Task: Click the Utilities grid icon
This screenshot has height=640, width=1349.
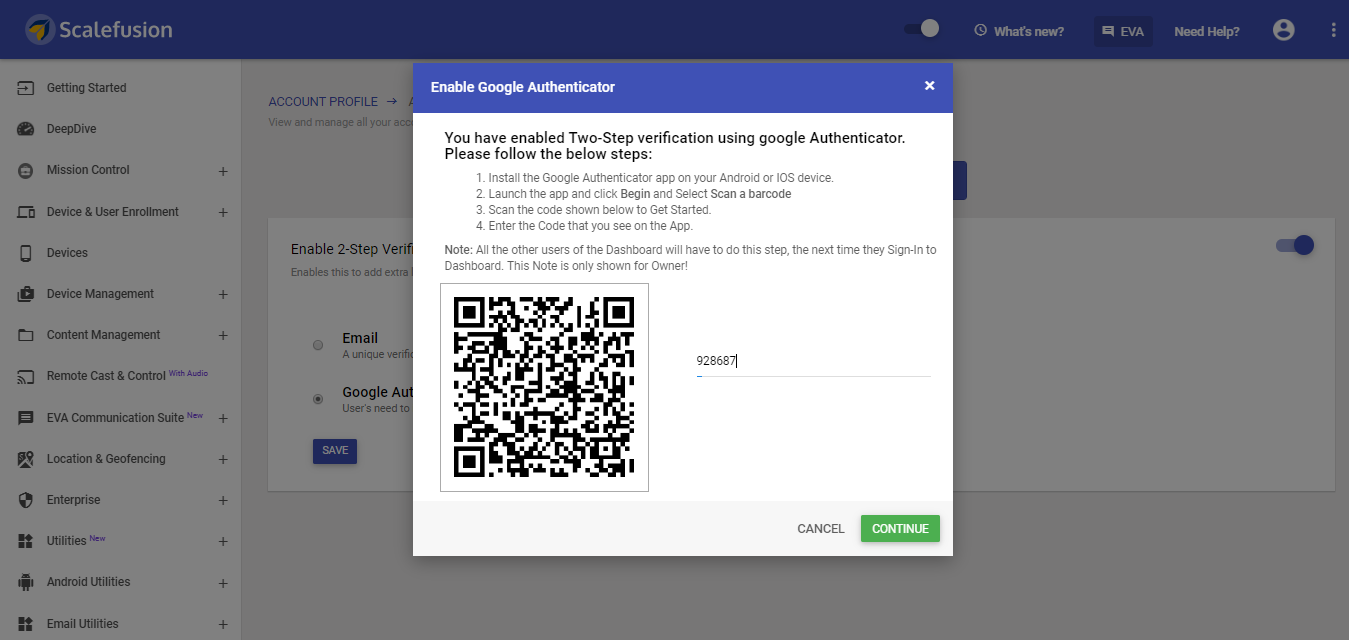Action: 26,541
